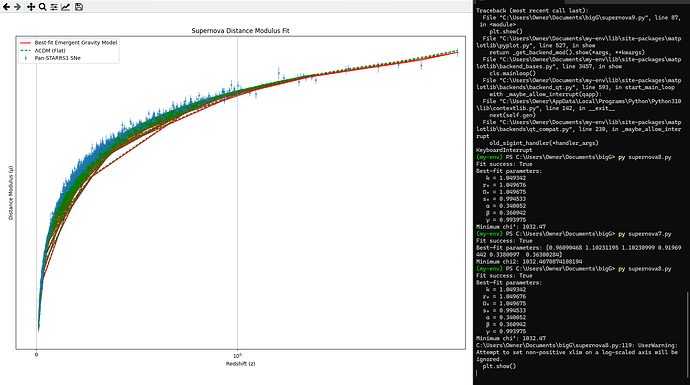Open the Configure subplots sliders tool

pyautogui.click(x=54, y=7)
